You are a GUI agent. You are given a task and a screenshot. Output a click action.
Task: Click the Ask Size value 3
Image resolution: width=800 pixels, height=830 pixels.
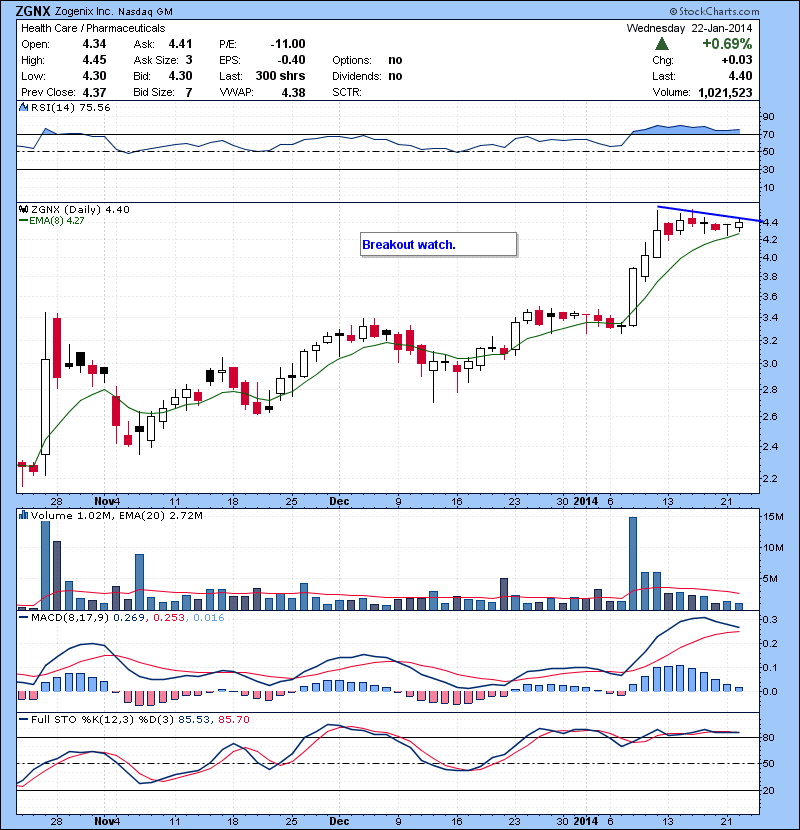pos(189,60)
